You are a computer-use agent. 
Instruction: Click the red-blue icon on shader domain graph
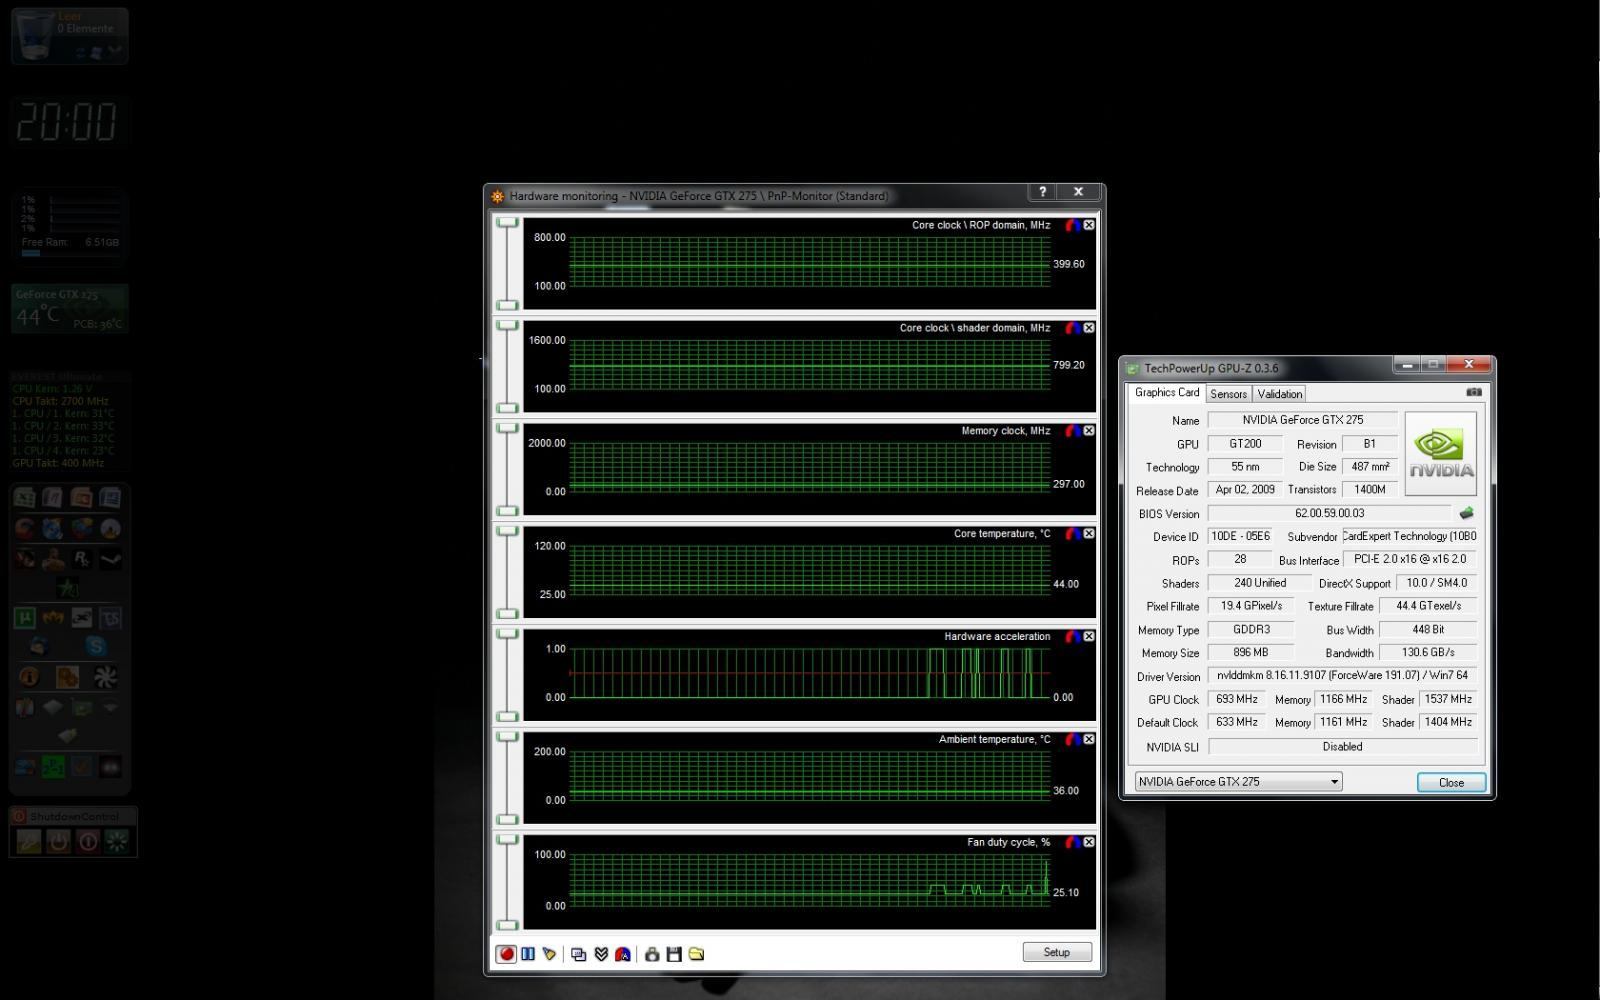tap(1072, 328)
